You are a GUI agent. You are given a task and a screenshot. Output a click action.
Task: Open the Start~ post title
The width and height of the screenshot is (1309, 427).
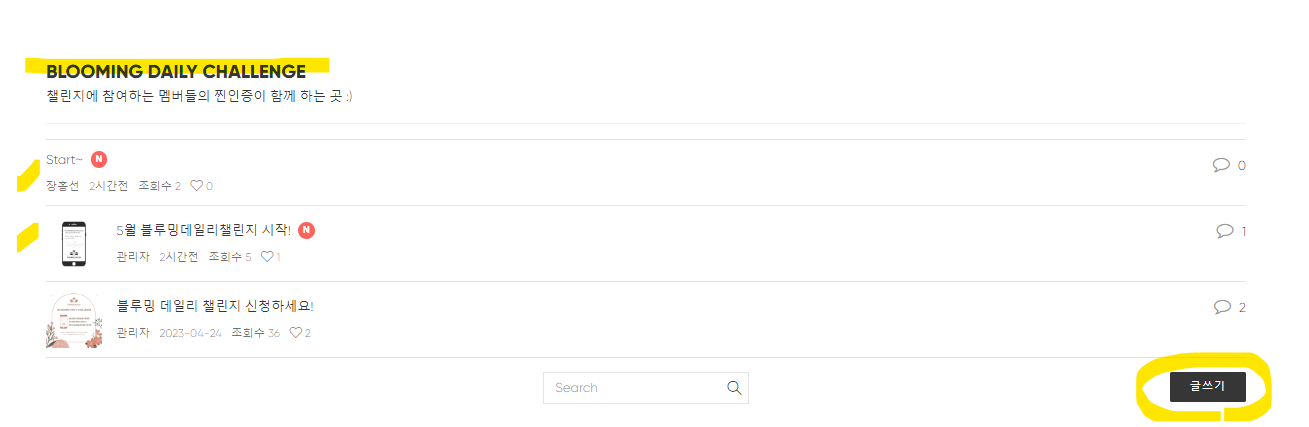coord(65,160)
